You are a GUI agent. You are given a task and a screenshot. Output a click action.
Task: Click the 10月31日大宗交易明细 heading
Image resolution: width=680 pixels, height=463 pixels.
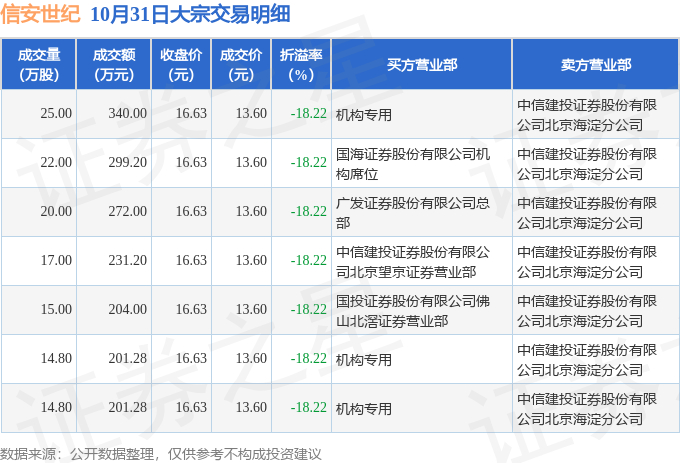[x=190, y=14]
